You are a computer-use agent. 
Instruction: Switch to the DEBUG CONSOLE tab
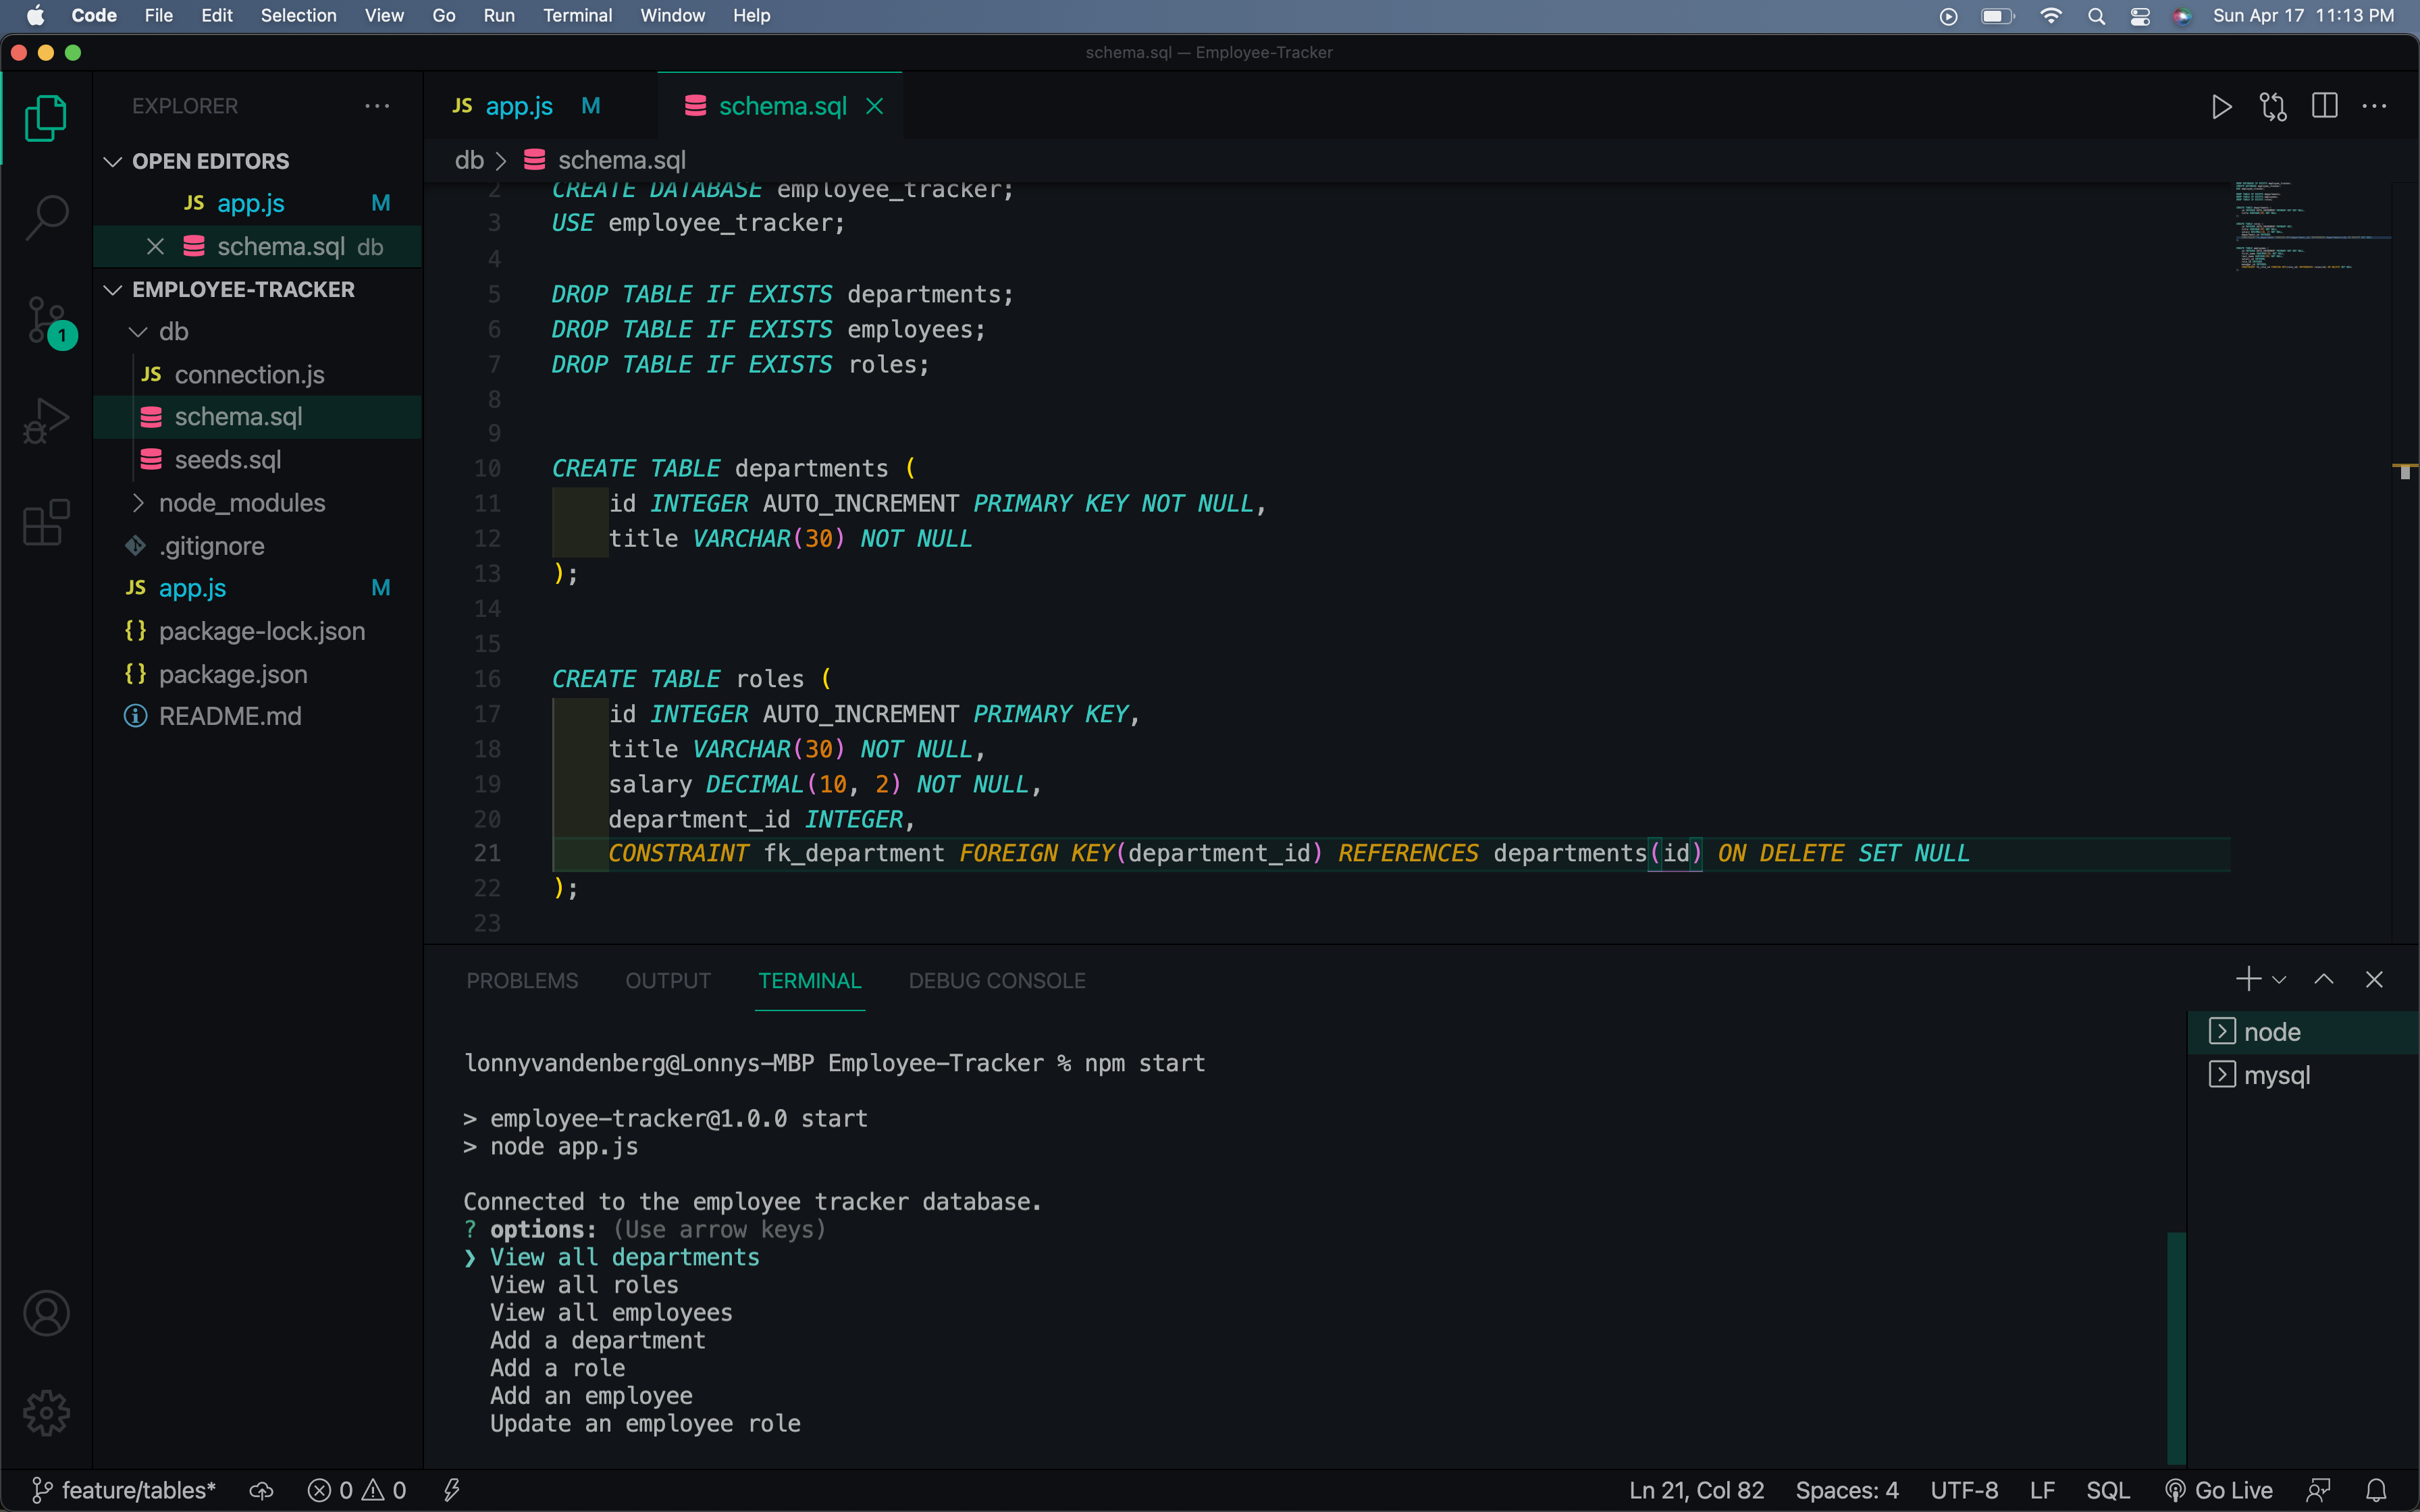pyautogui.click(x=997, y=981)
